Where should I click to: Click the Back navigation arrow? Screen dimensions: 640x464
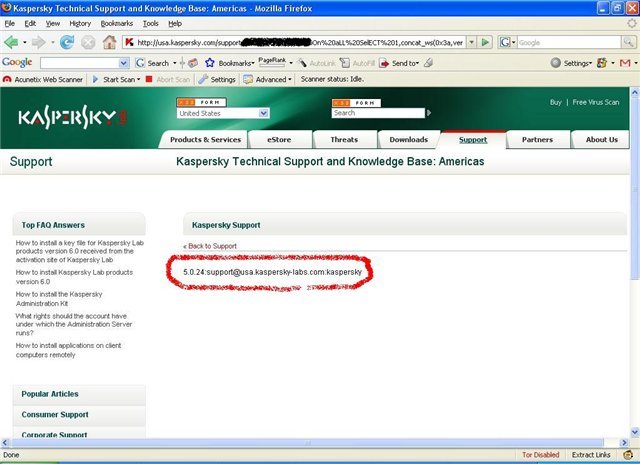(12, 42)
